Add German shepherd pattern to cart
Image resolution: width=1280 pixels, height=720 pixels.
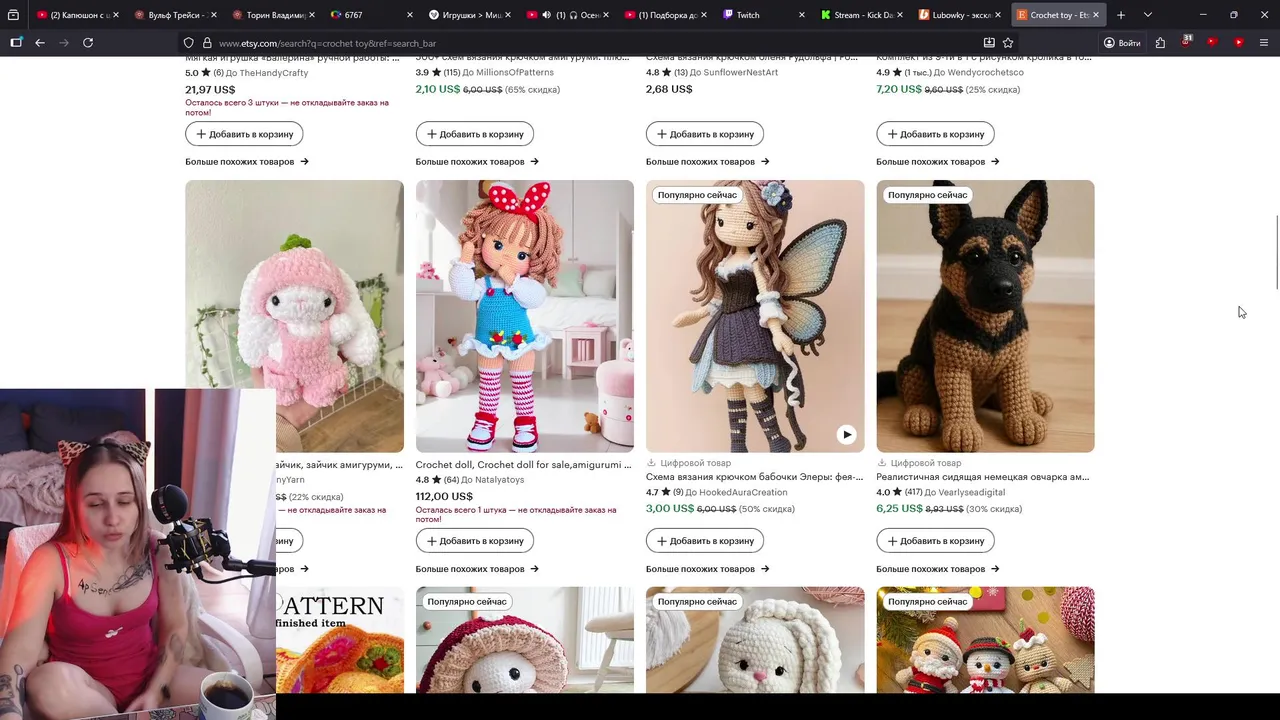935,541
